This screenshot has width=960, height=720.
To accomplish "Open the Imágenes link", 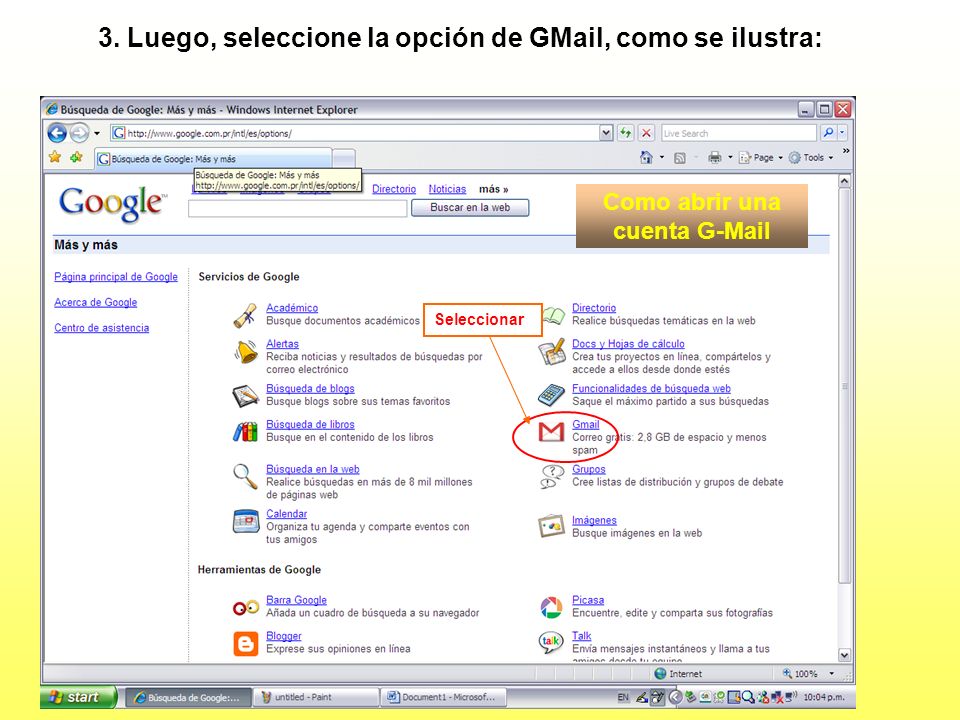I will [x=594, y=520].
